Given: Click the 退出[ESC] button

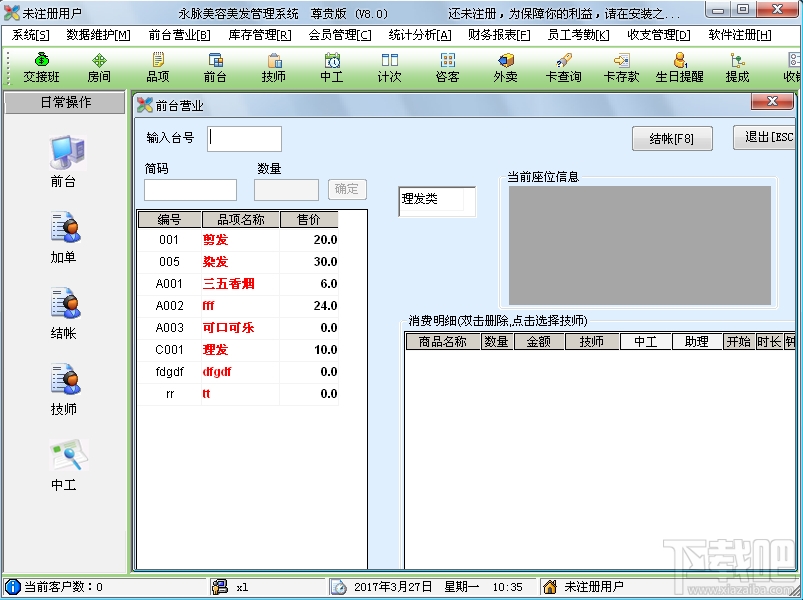Looking at the screenshot, I should (x=765, y=137).
